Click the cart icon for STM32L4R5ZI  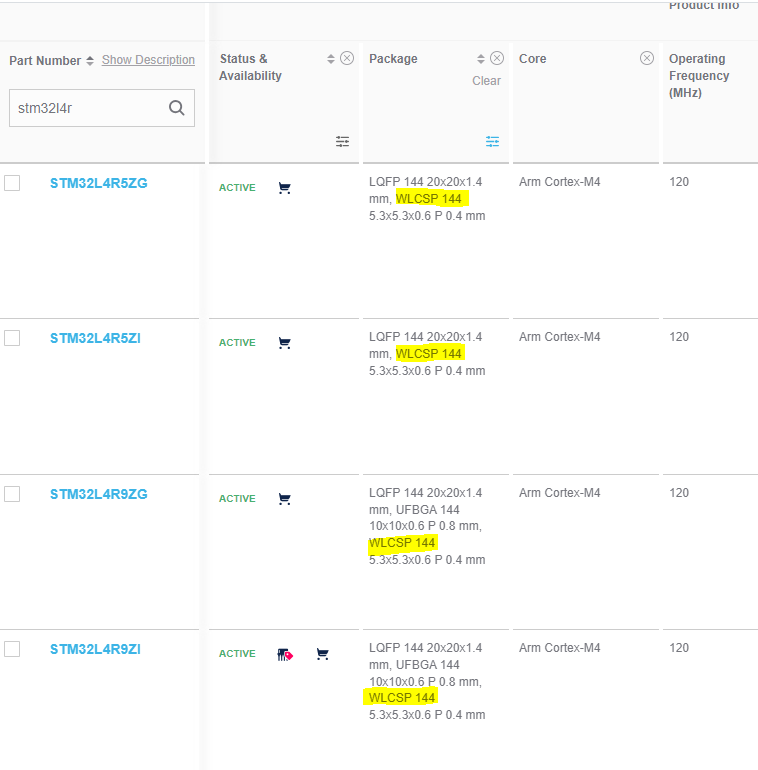pos(284,343)
